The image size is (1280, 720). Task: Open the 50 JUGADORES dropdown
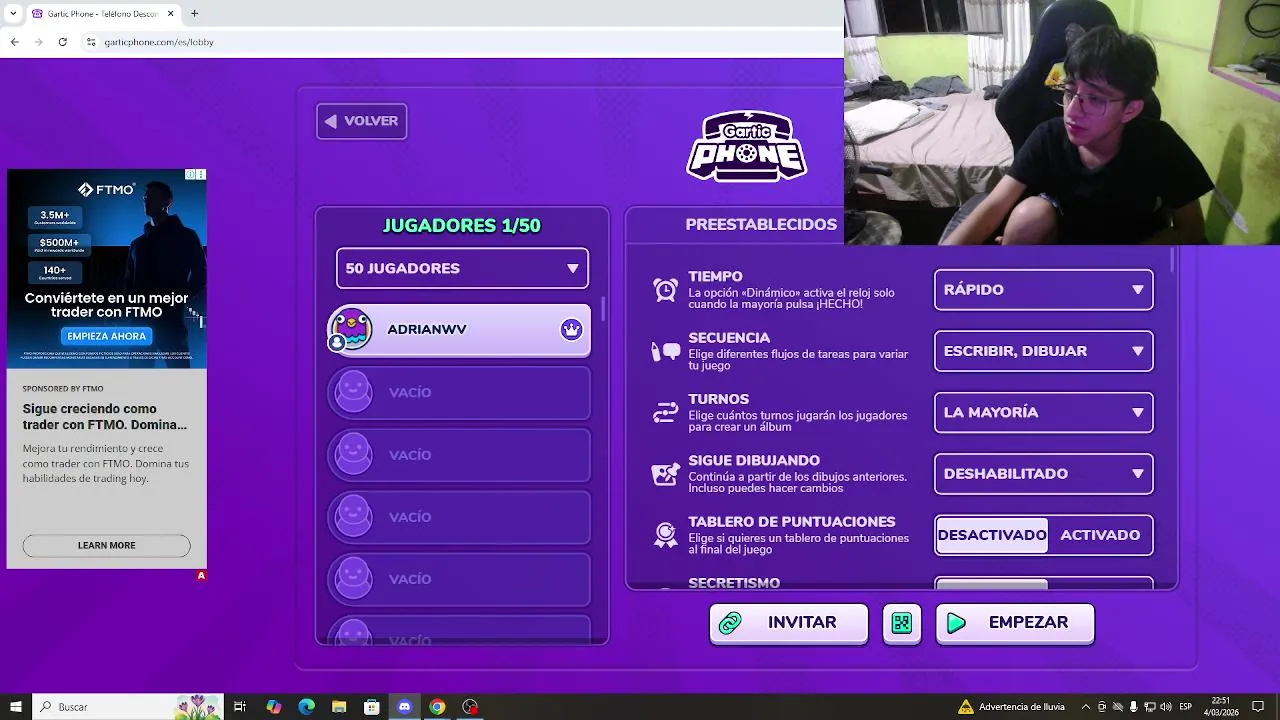(462, 268)
